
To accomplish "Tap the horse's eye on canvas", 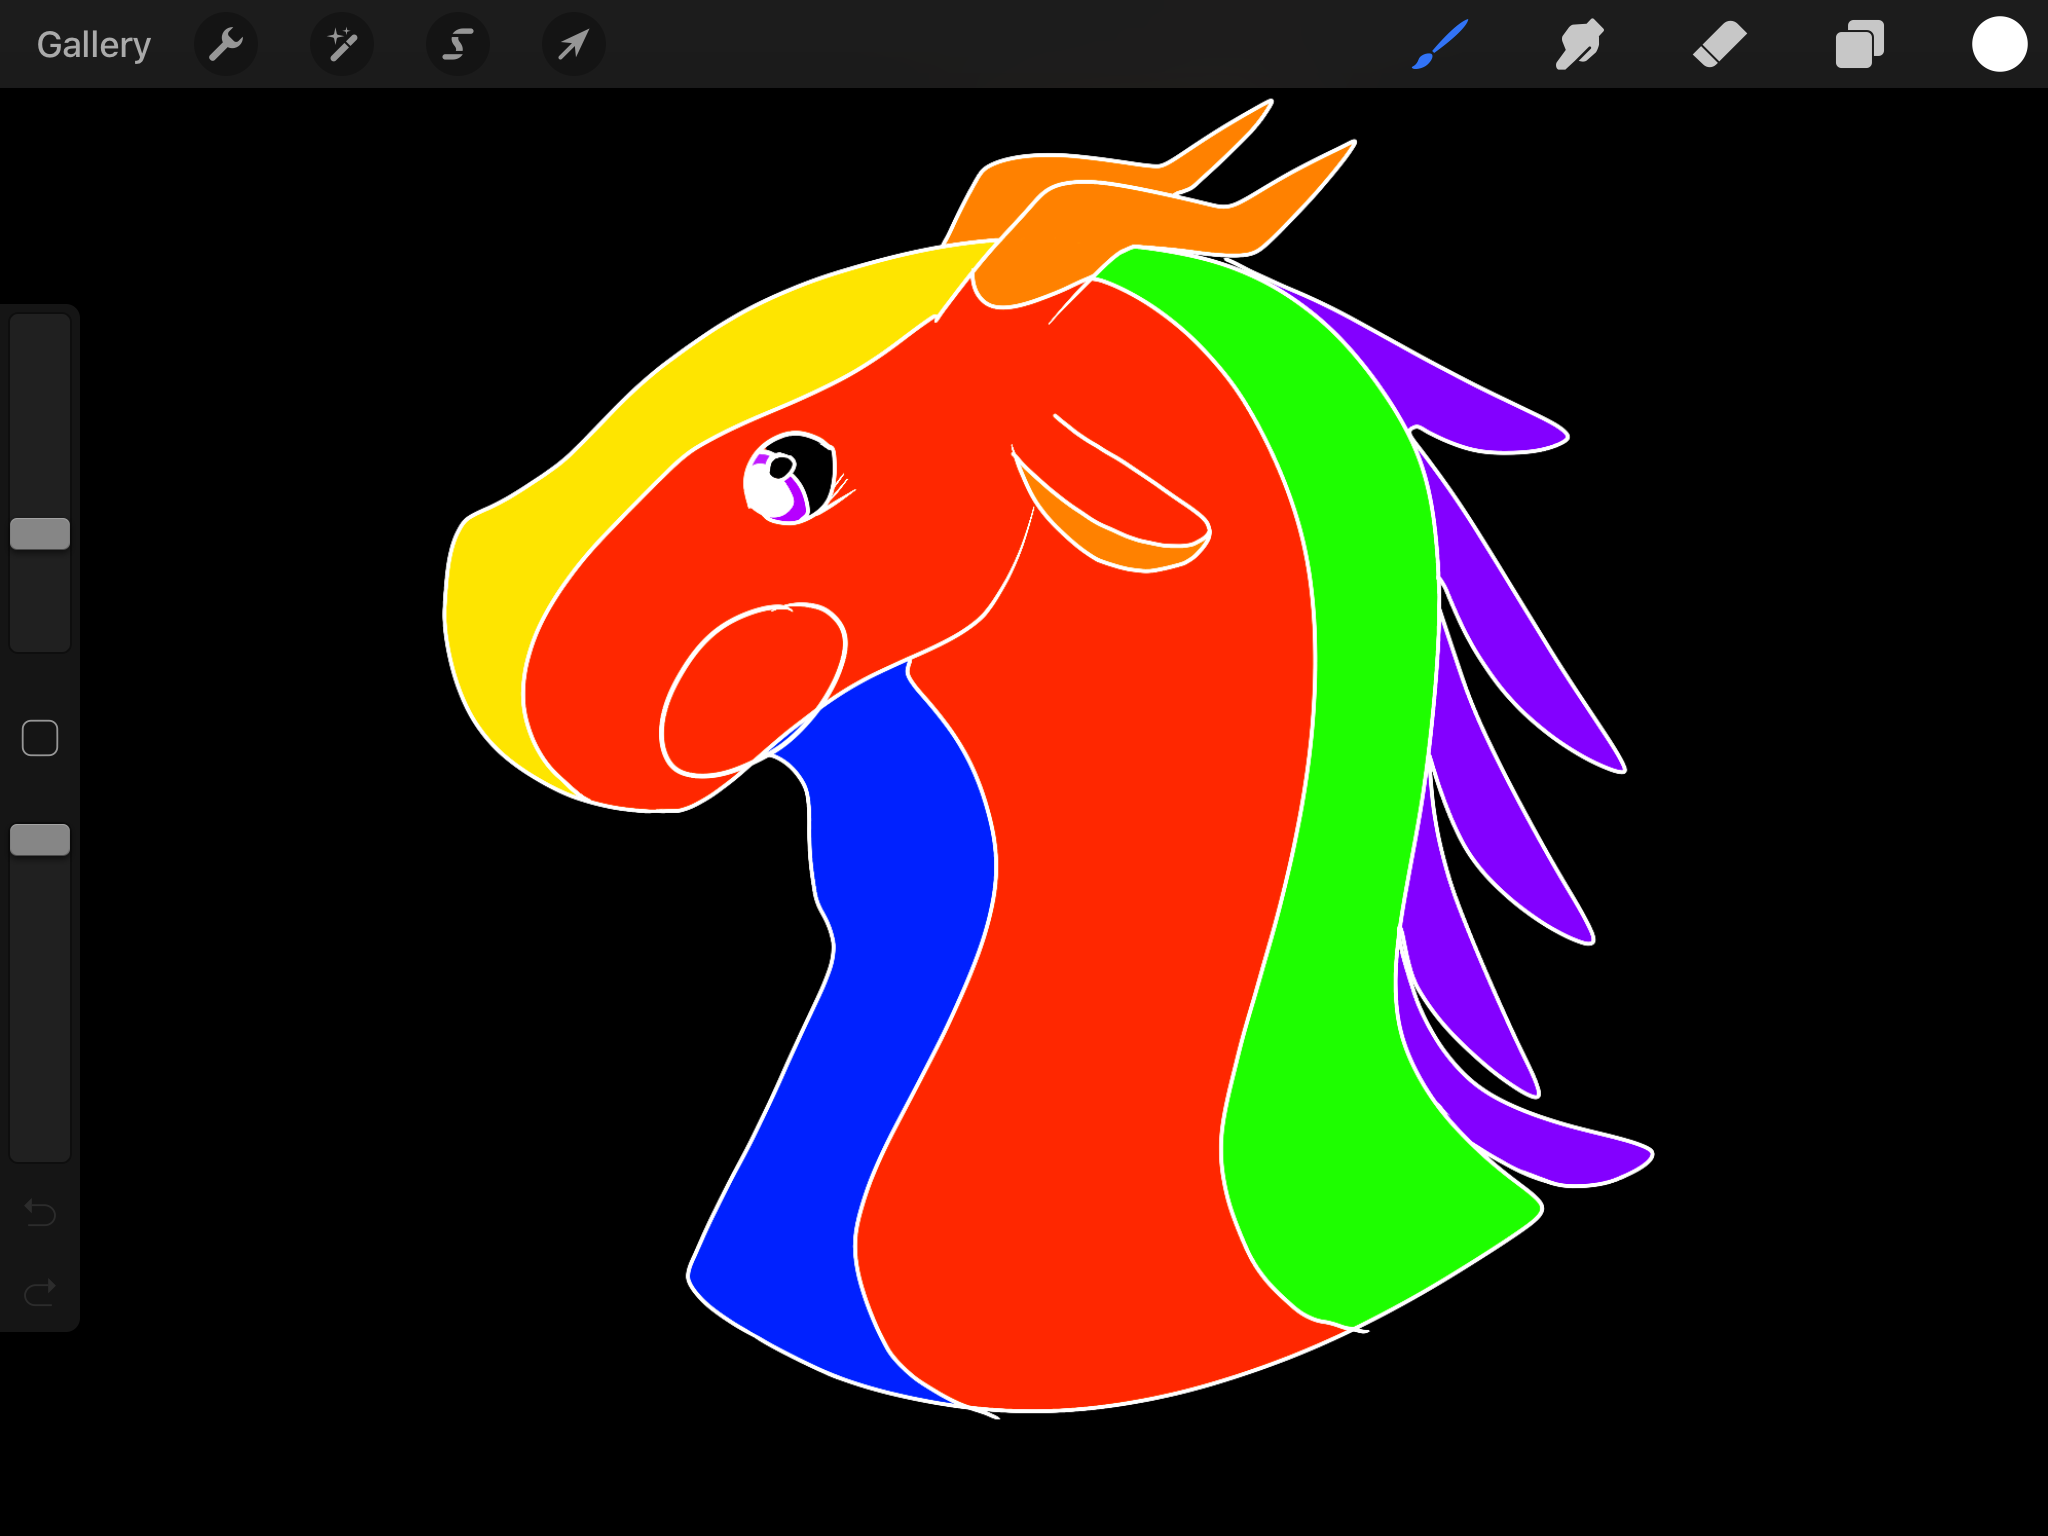I will pyautogui.click(x=790, y=478).
